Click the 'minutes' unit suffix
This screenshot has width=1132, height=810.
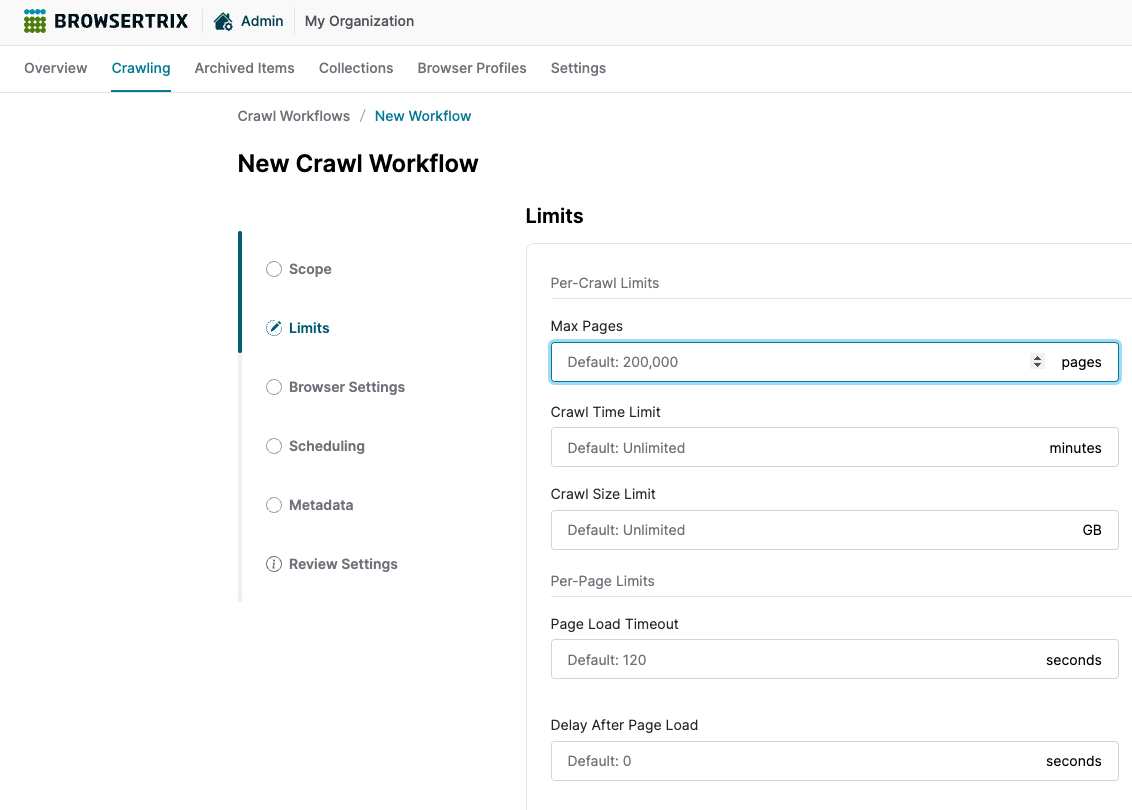[x=1076, y=448]
